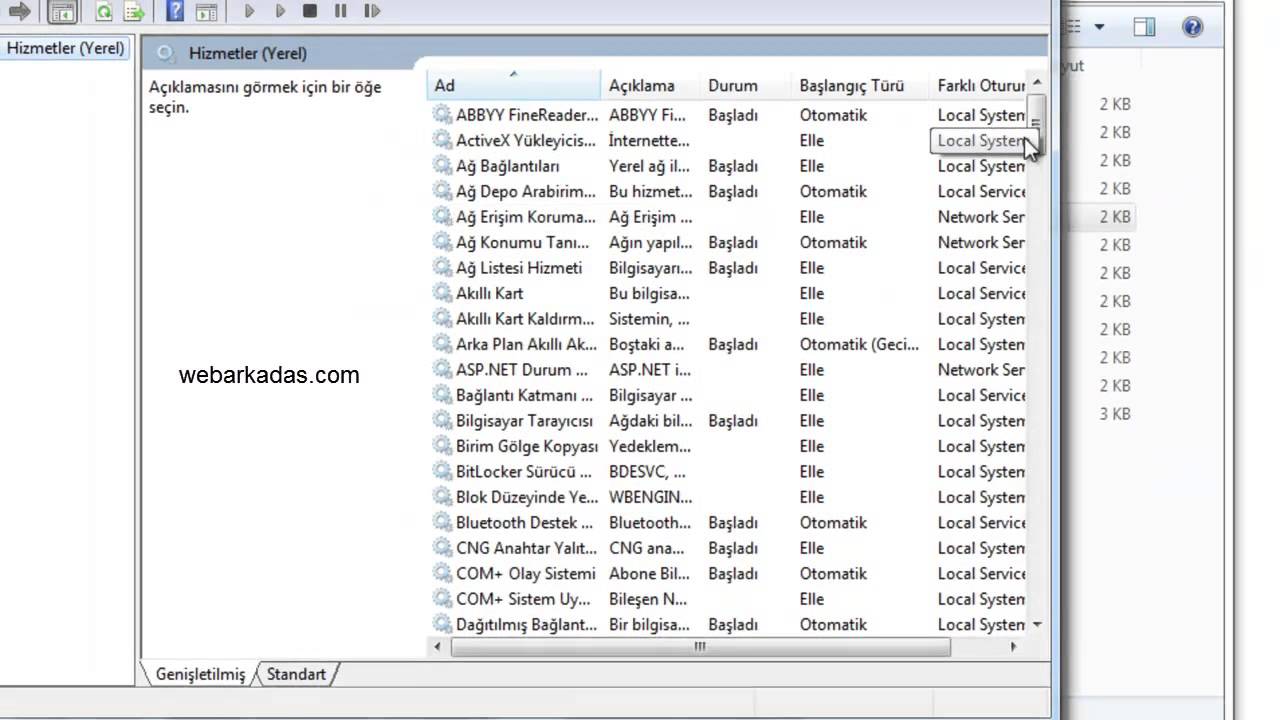Click the Otomatik (Geci... startup type cell

(859, 344)
